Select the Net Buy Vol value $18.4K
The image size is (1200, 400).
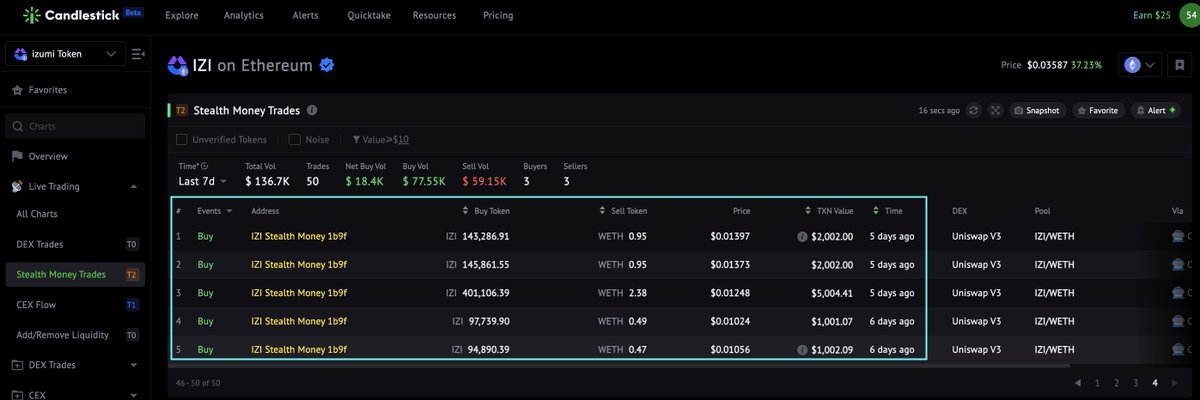click(x=366, y=181)
